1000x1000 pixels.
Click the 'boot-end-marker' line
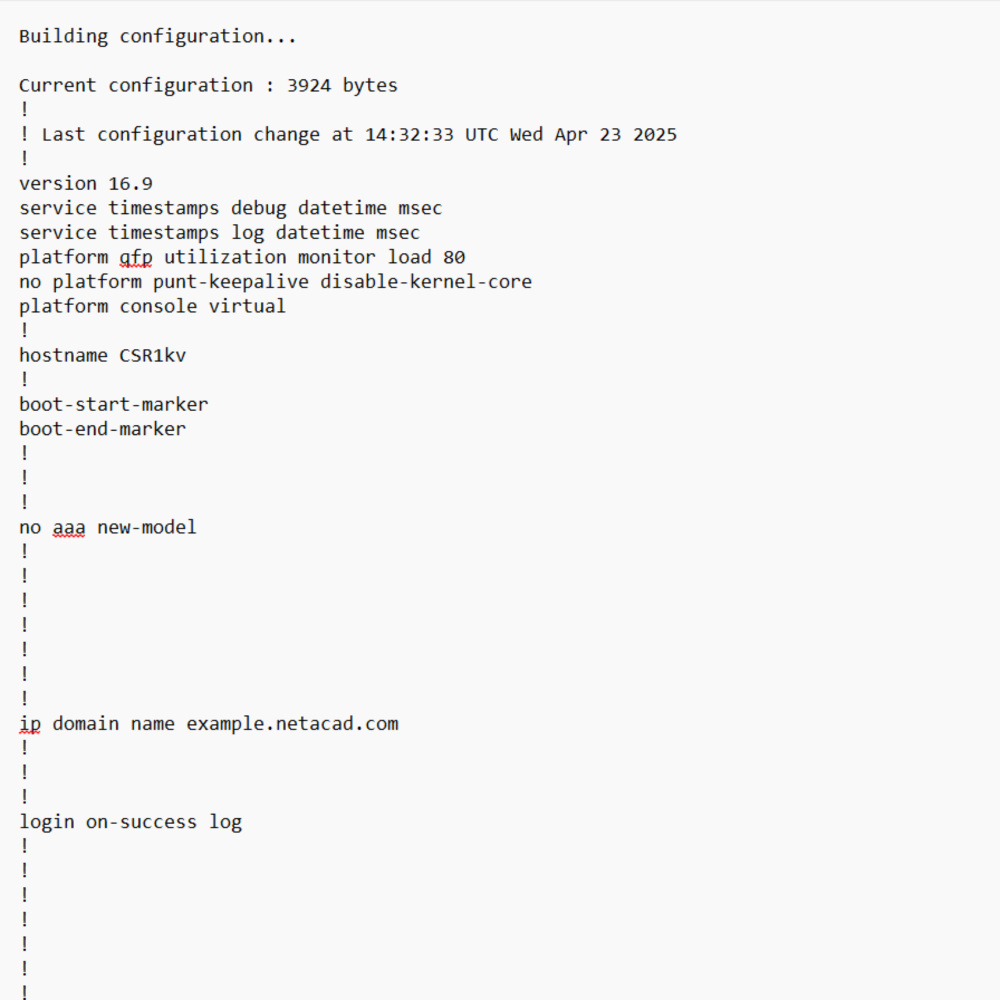103,429
